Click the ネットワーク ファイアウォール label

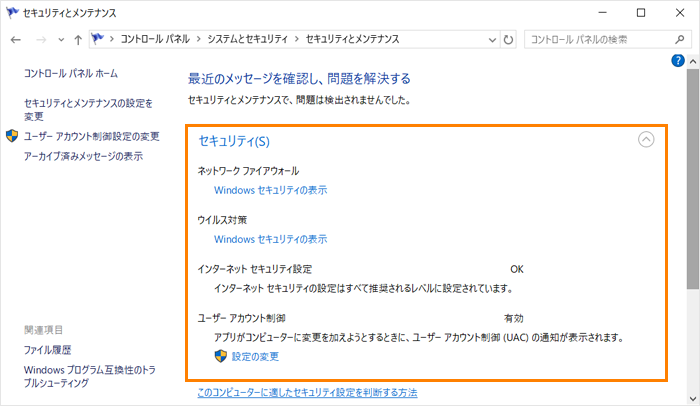[248, 171]
